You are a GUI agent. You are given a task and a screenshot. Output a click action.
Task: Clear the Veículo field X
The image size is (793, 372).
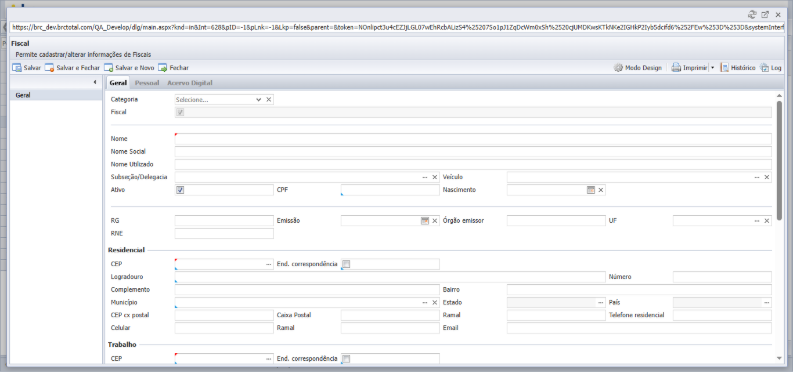pyautogui.click(x=767, y=177)
